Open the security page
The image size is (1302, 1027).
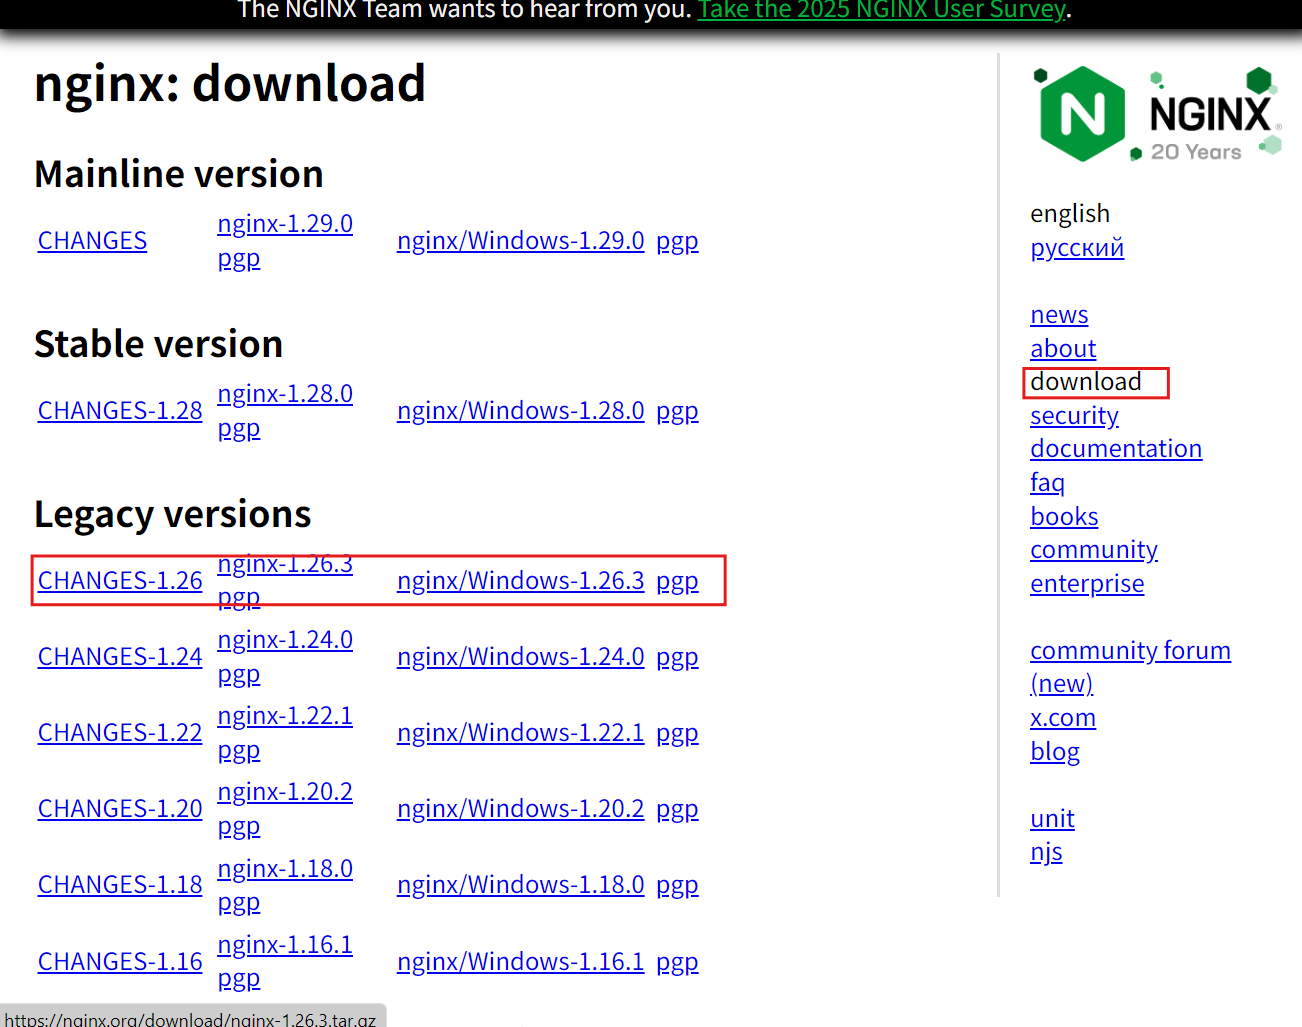point(1074,416)
